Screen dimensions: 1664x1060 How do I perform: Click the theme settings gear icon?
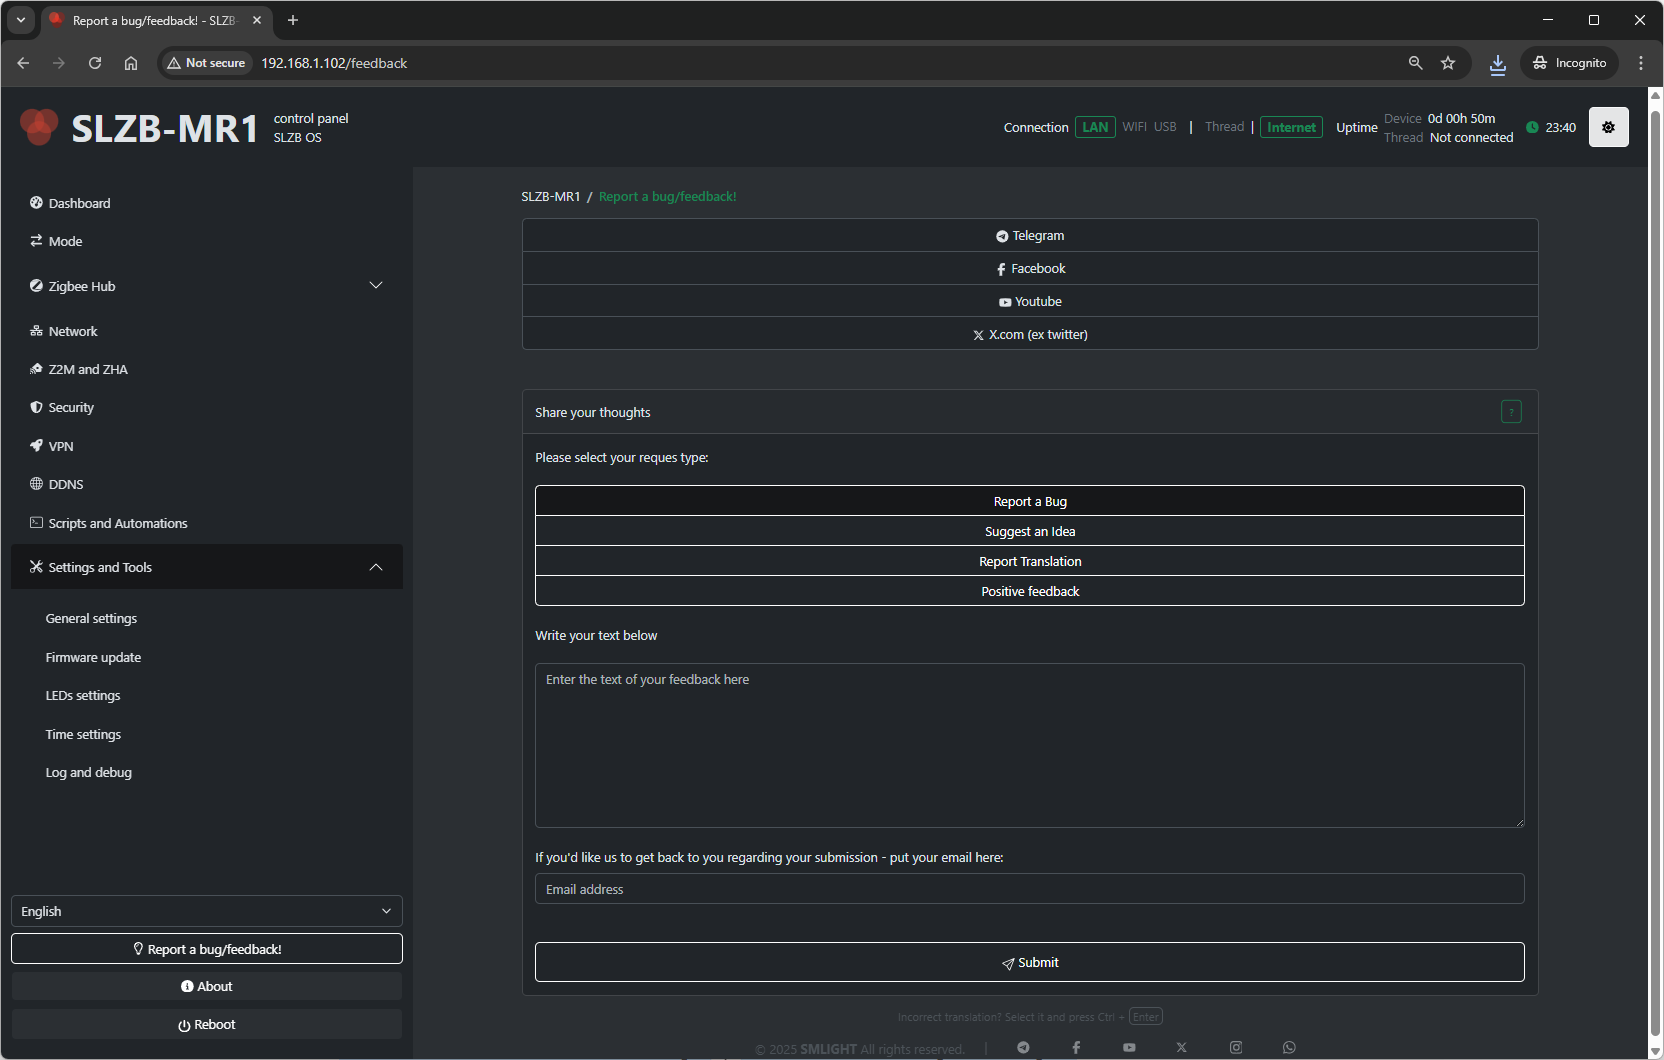[x=1608, y=127]
